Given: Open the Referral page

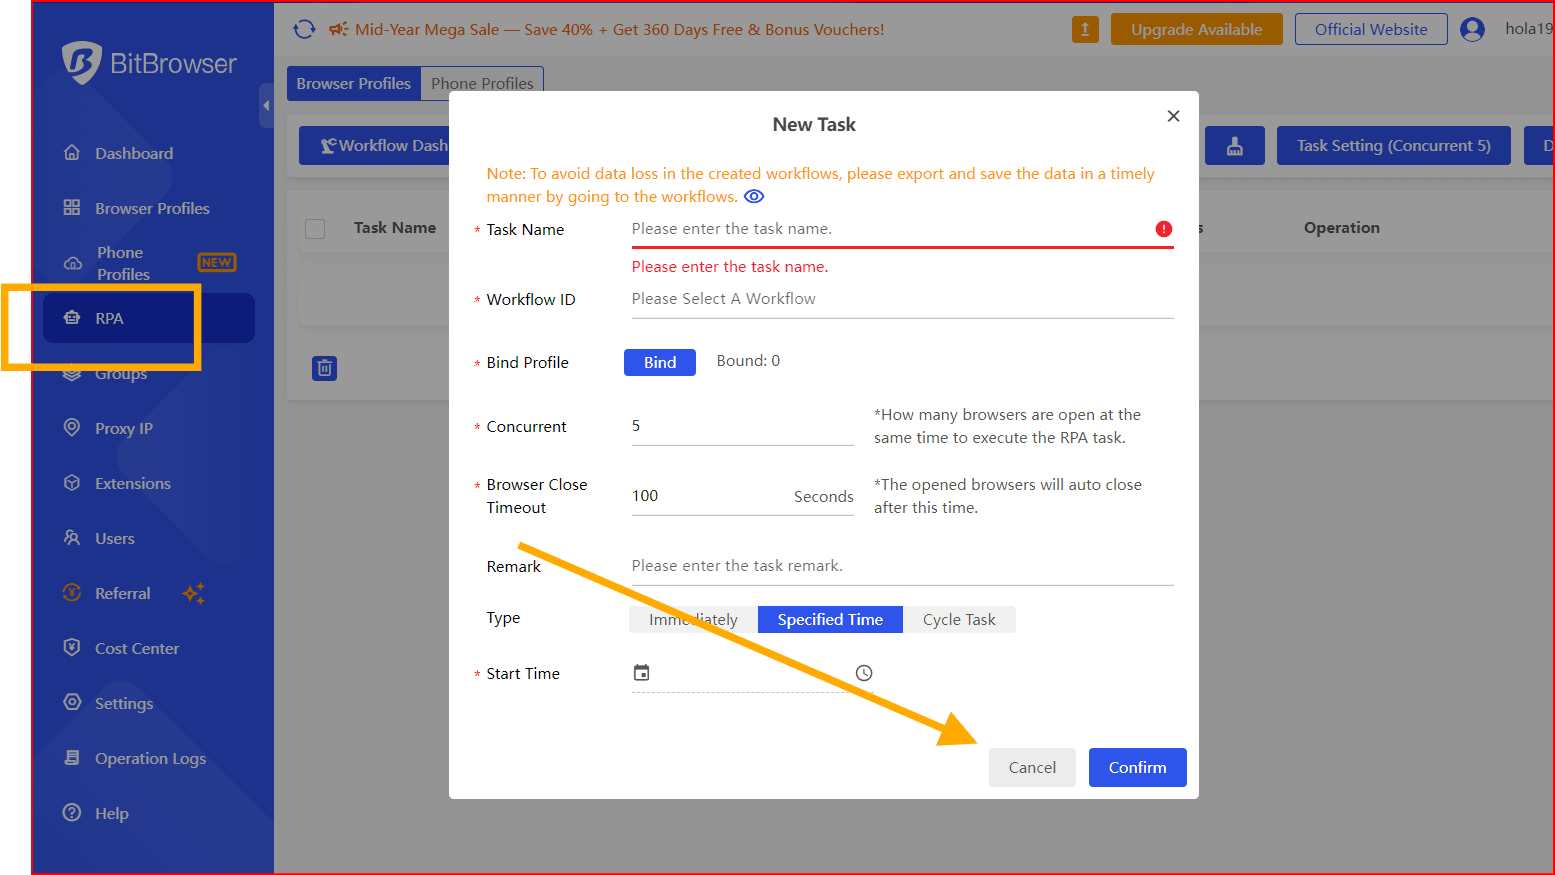Looking at the screenshot, I should 123,593.
